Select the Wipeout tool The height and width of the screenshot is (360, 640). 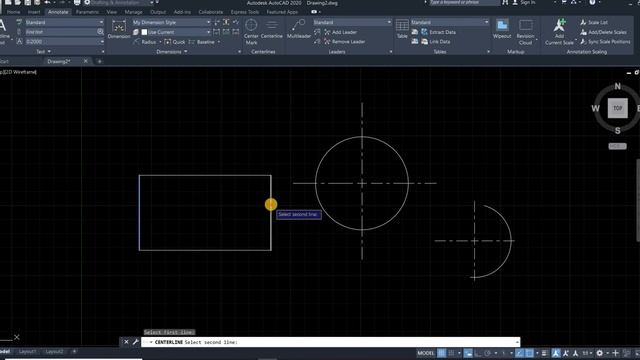502,29
